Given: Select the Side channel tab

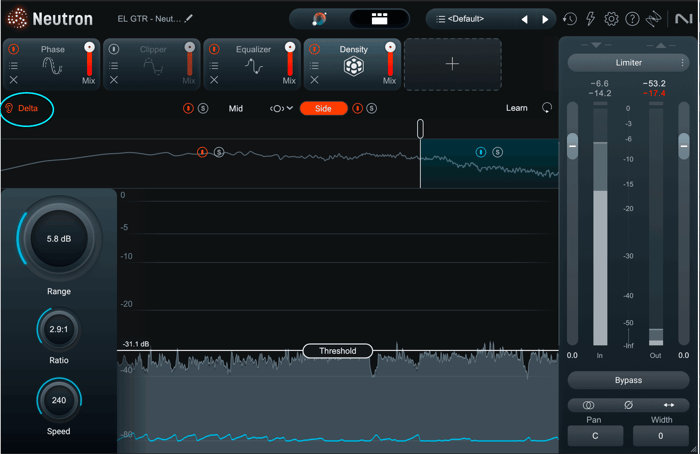Looking at the screenshot, I should click(324, 108).
